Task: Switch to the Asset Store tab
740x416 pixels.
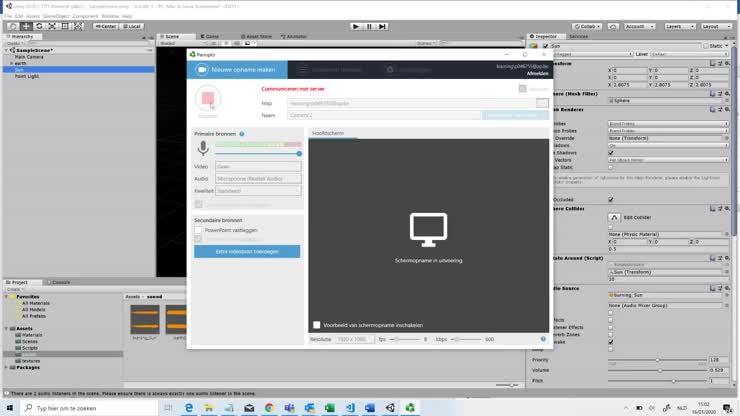Action: click(256, 36)
